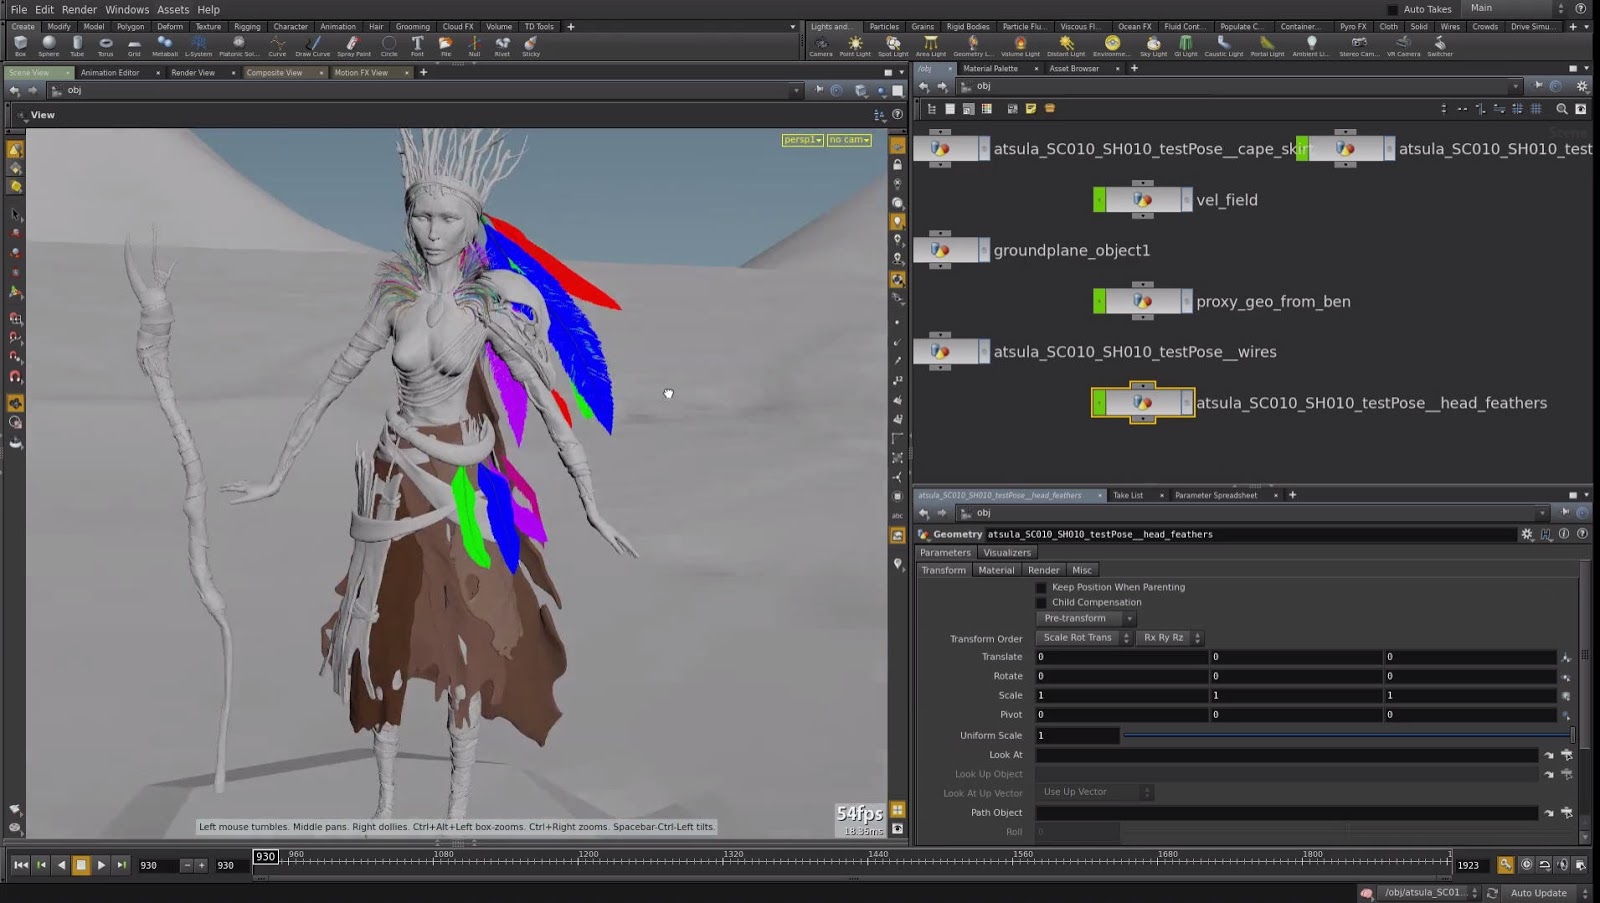Switch to the Grooming shelf tab
Viewport: 1600px width, 903px height.
pyautogui.click(x=412, y=27)
